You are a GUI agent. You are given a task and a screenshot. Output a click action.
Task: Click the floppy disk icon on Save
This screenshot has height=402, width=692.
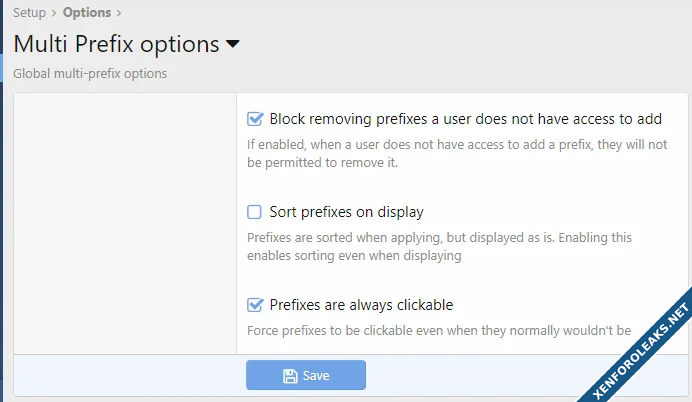coord(290,376)
